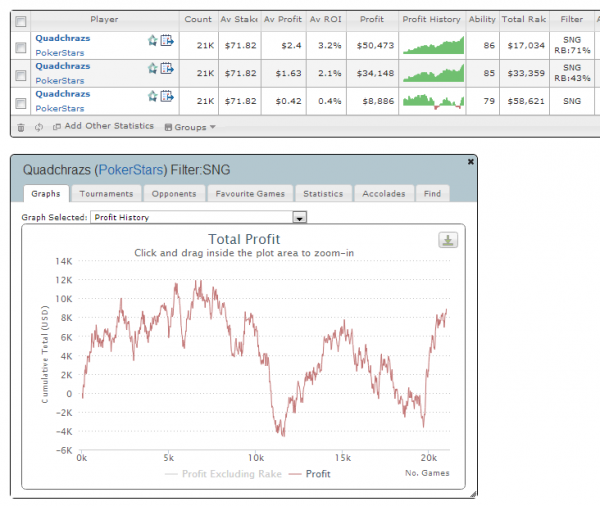
Task: Click PokerStars link in the $50,473 row
Action: (60, 53)
